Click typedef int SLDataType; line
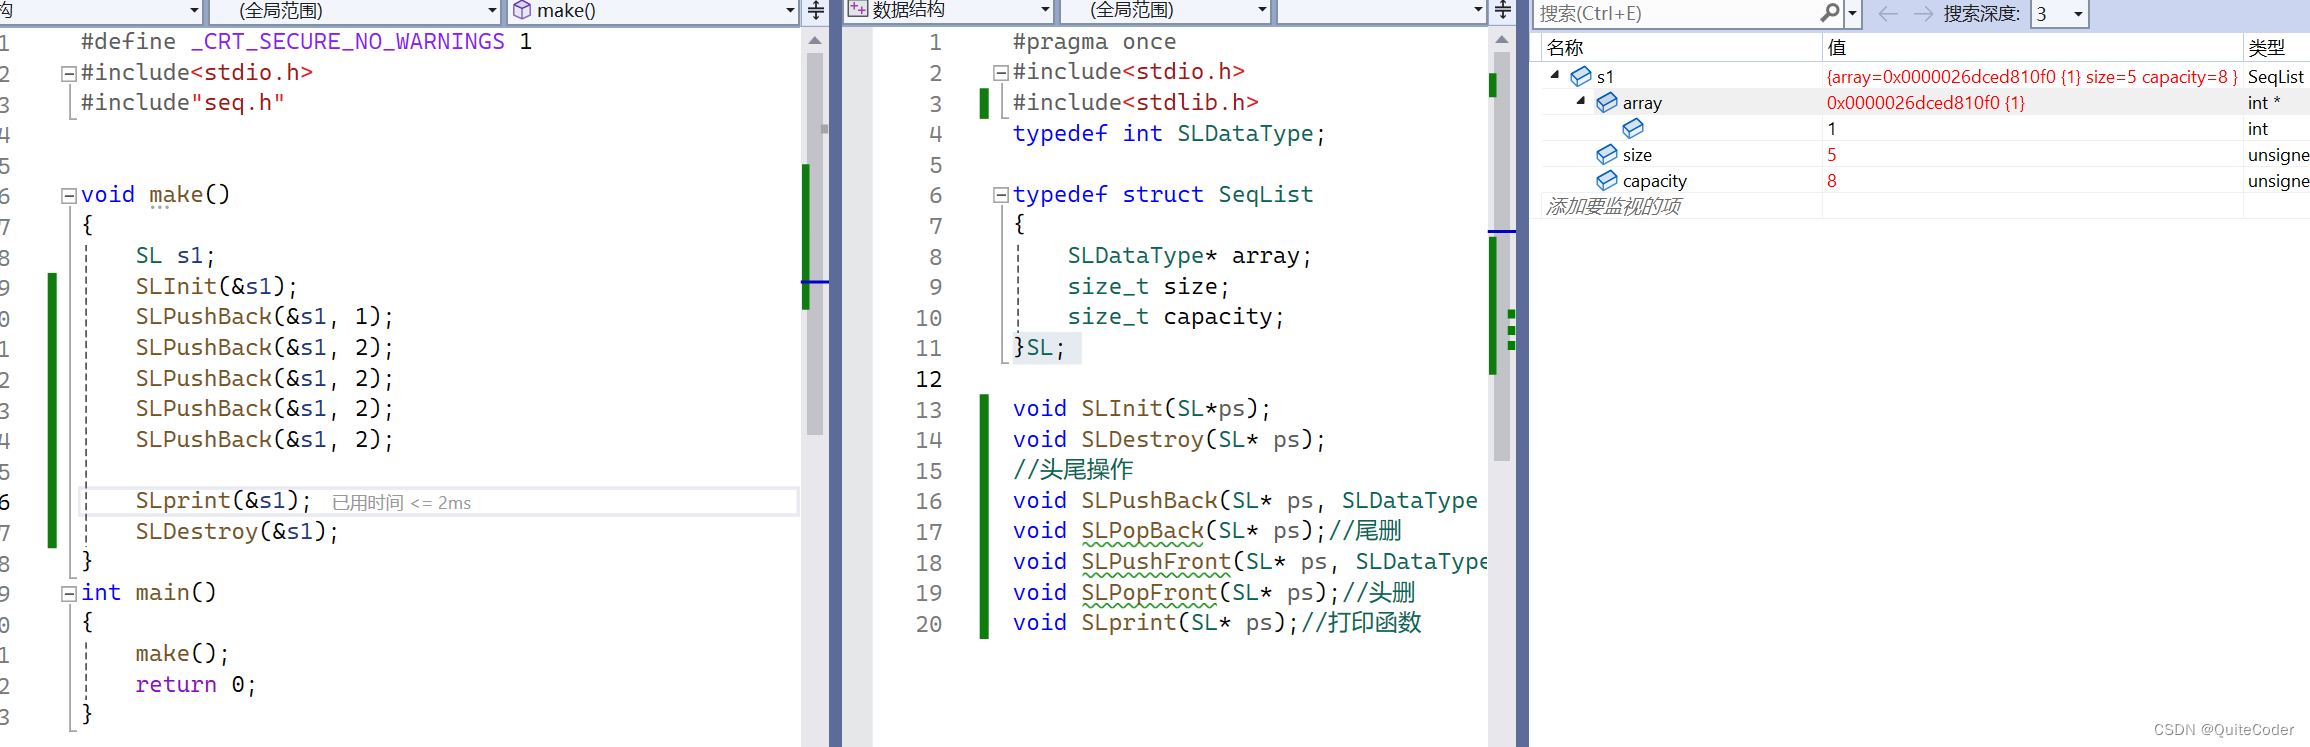The image size is (2310, 747). coord(1169,134)
